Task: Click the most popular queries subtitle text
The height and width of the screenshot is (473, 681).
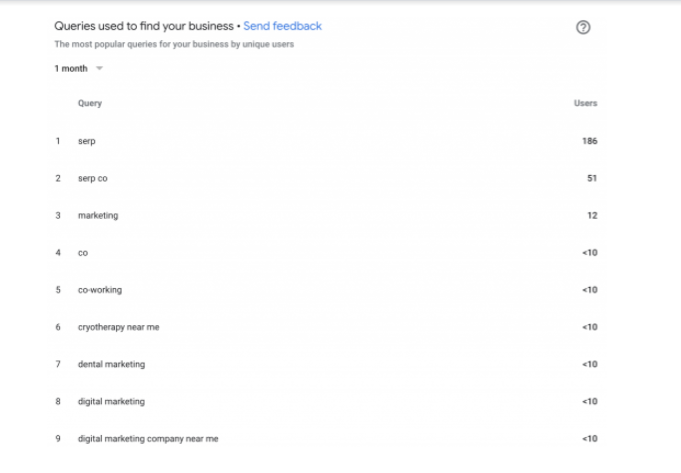Action: pyautogui.click(x=174, y=44)
